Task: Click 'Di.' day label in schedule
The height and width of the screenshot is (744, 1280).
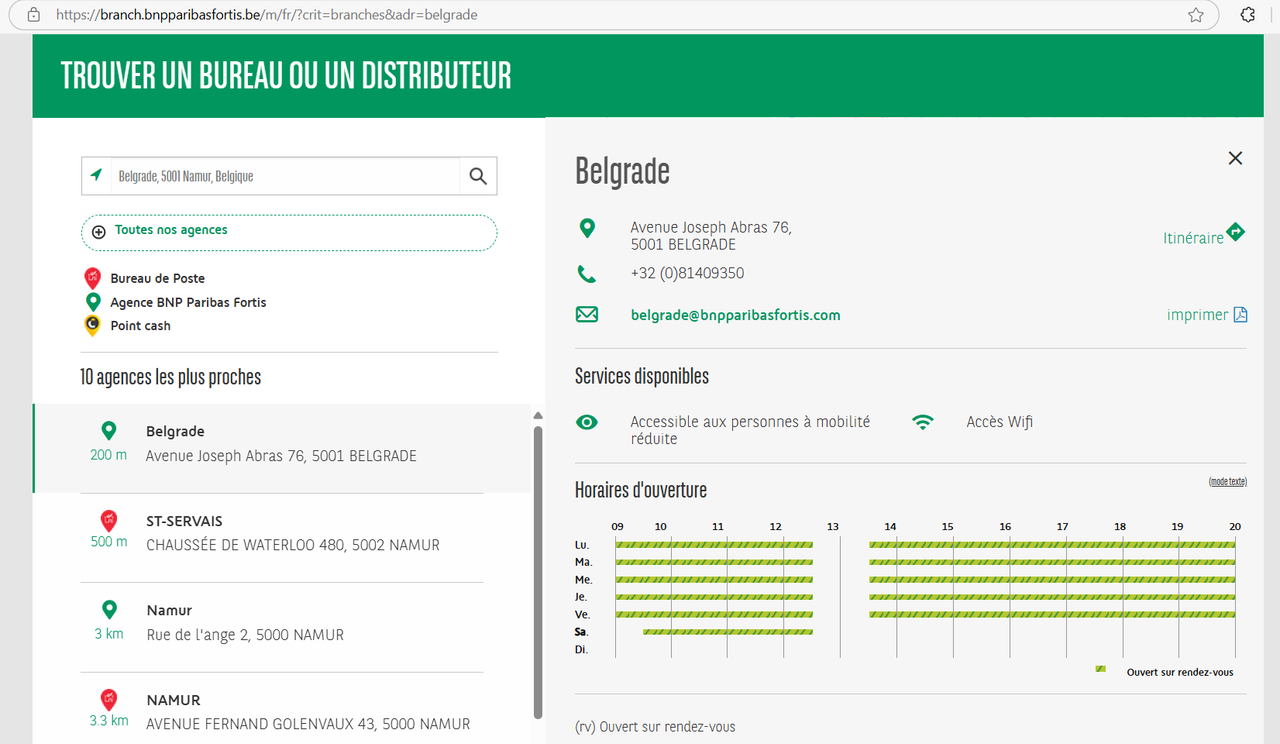Action: [x=581, y=650]
